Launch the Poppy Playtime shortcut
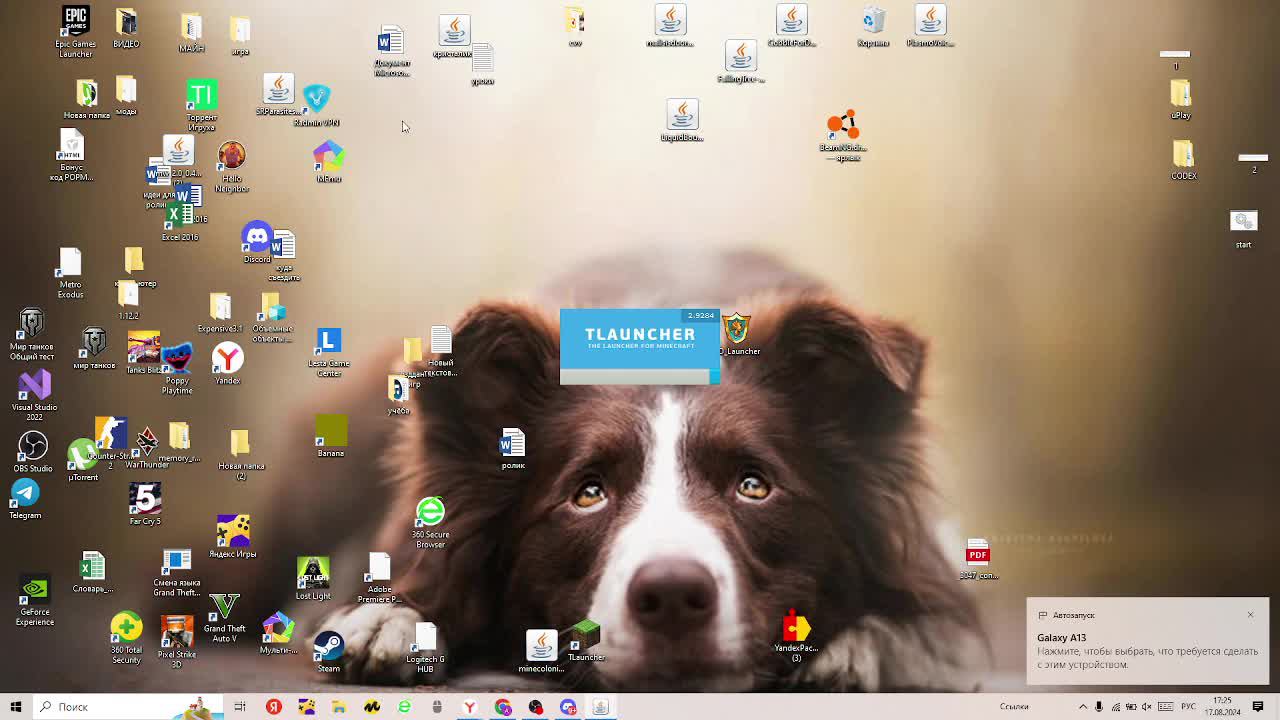 tap(177, 368)
